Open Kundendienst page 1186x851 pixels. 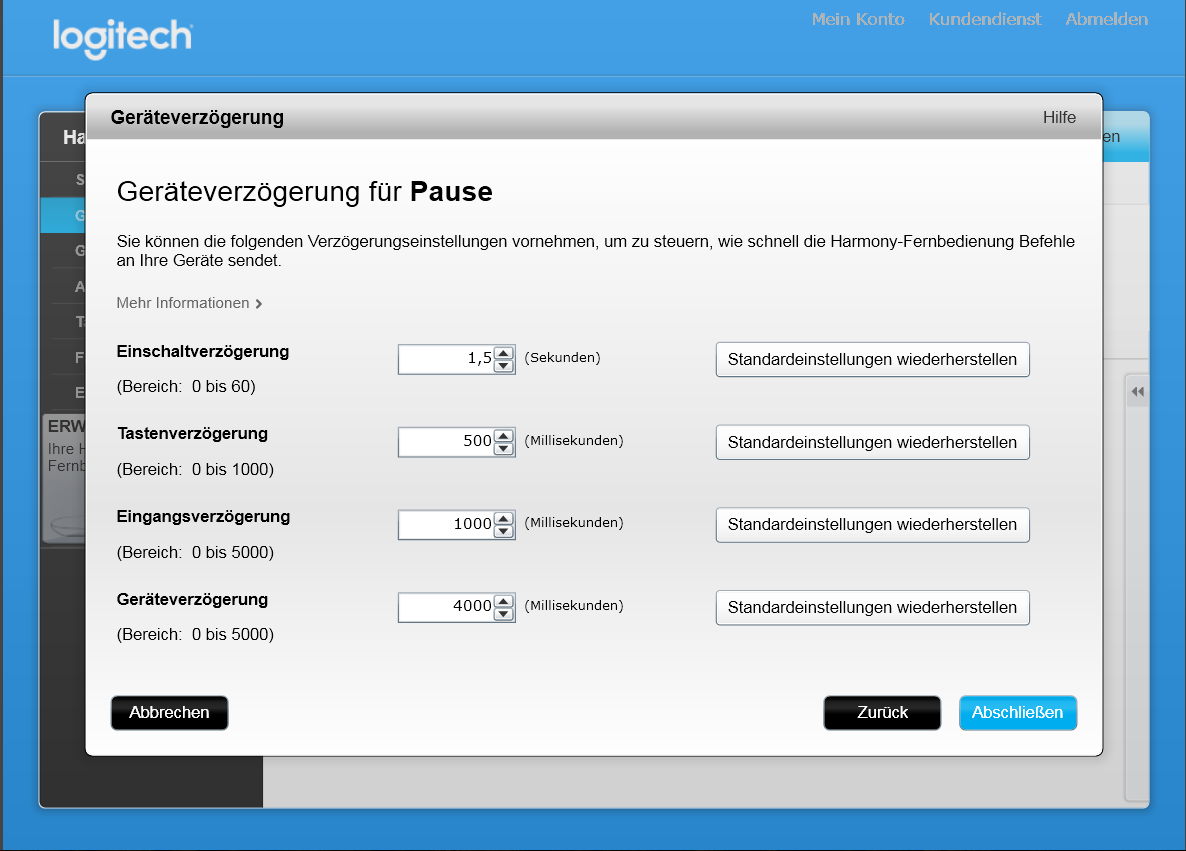tap(984, 19)
